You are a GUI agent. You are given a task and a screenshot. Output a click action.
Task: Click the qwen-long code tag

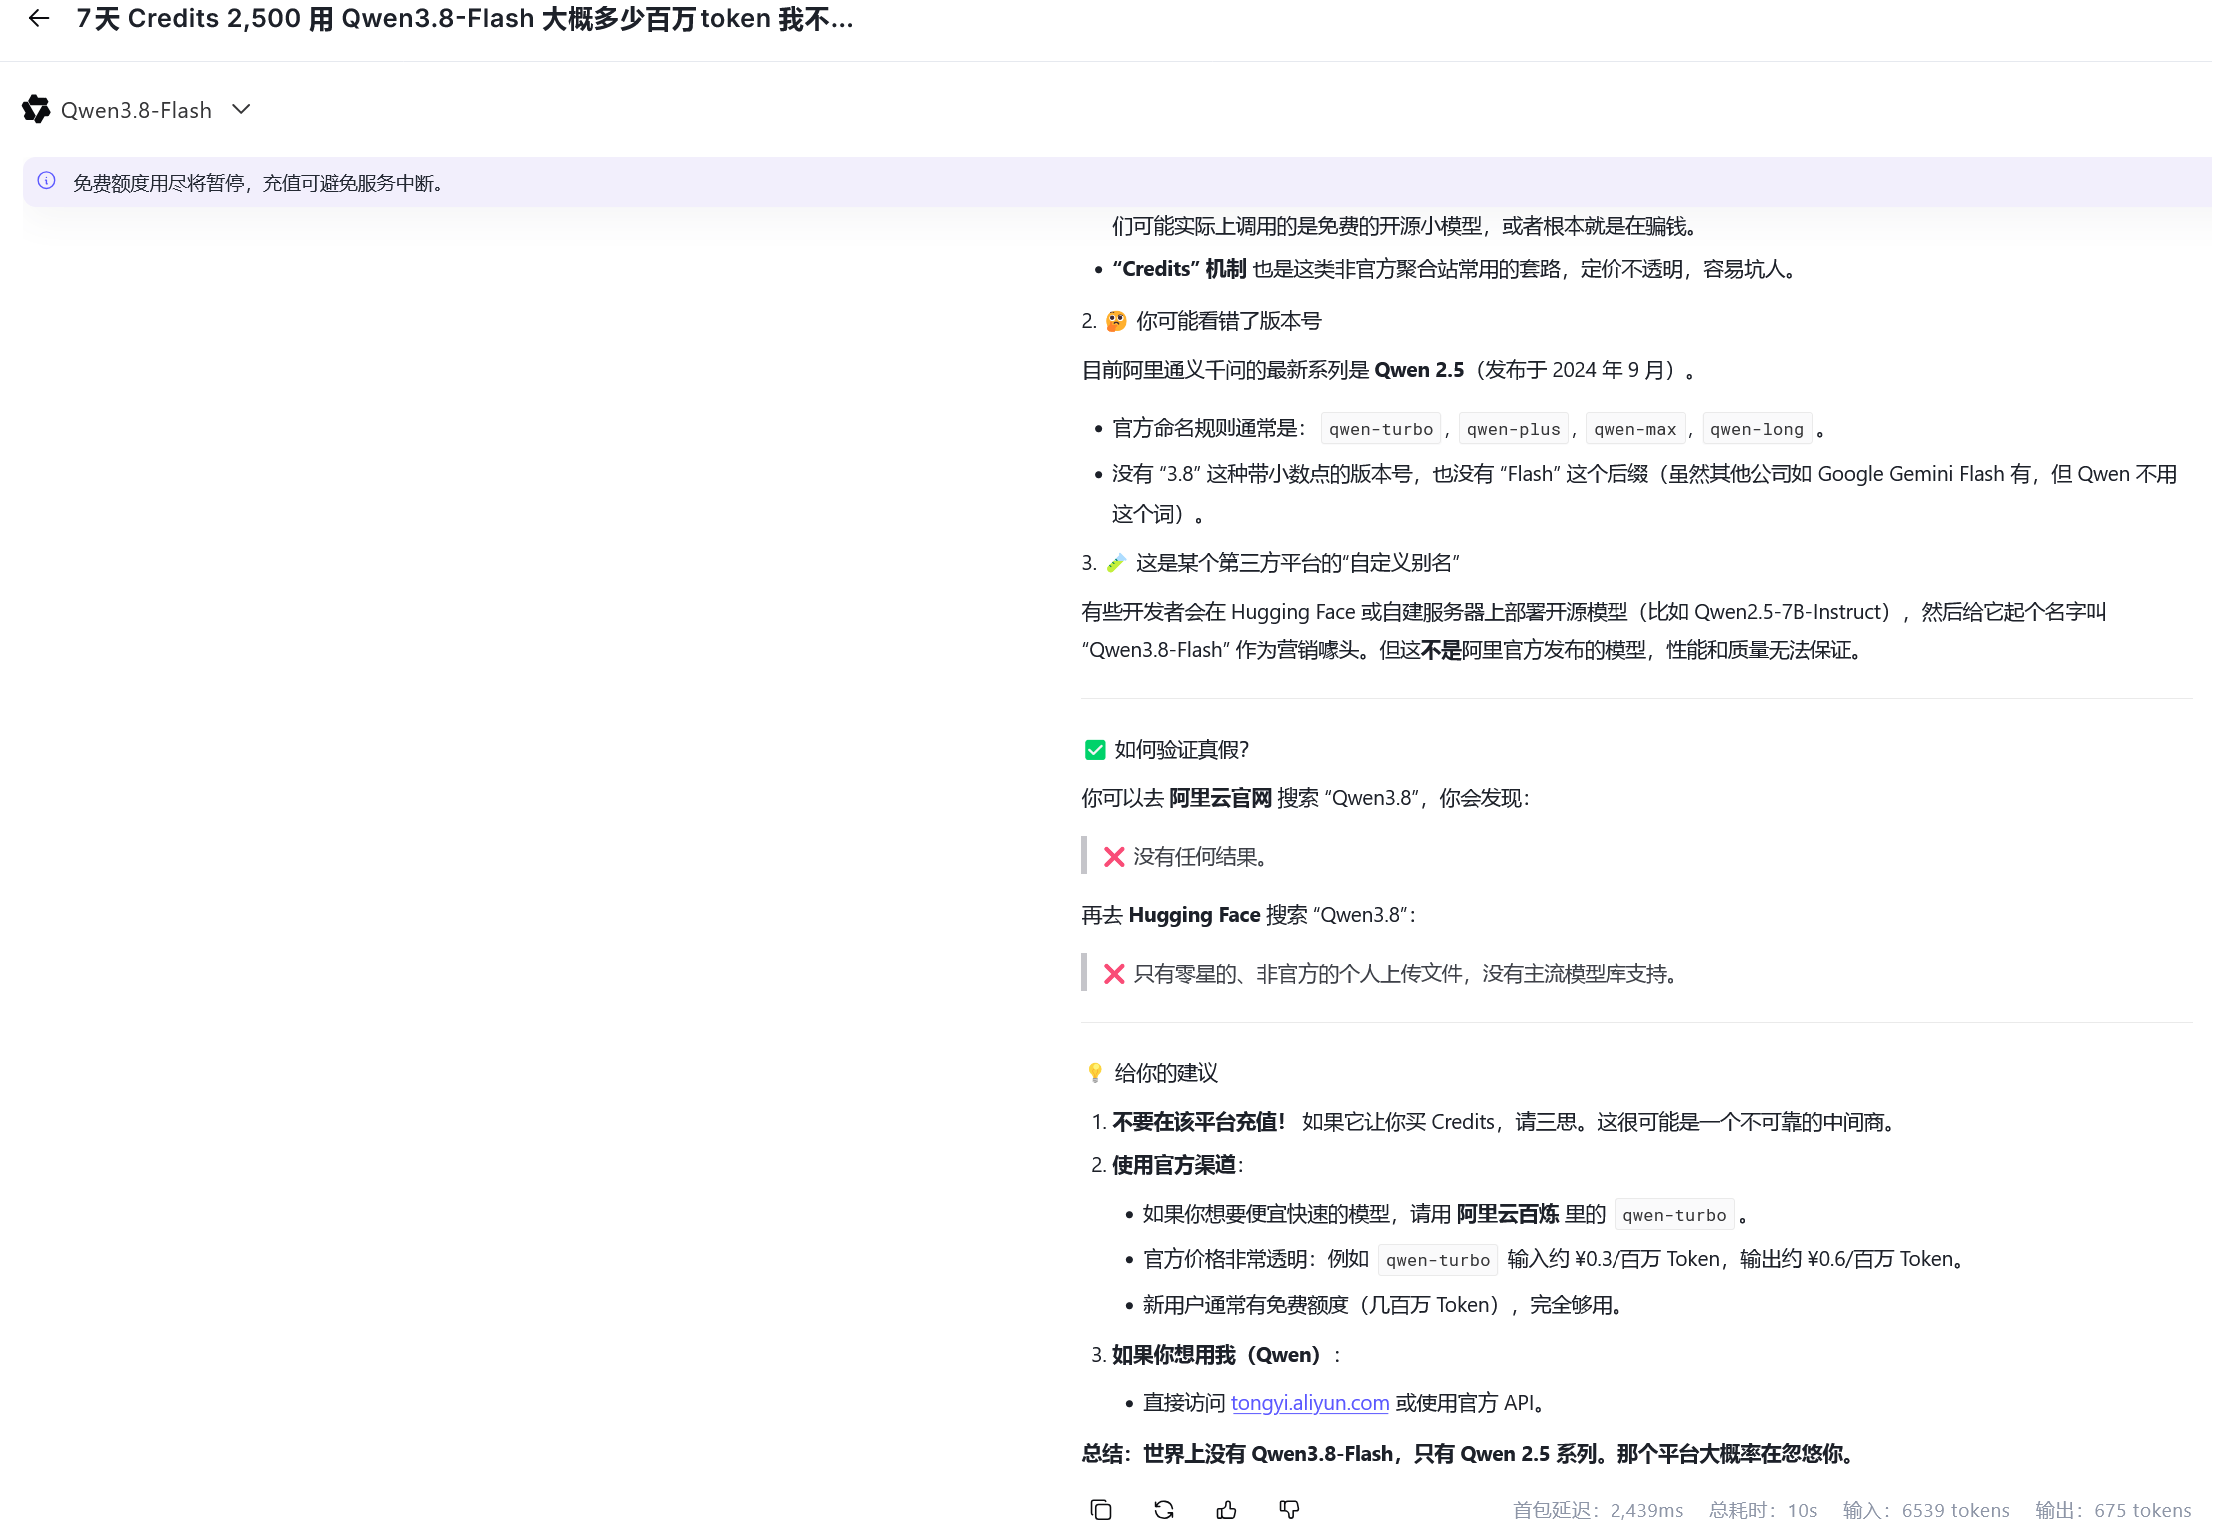pos(1757,429)
